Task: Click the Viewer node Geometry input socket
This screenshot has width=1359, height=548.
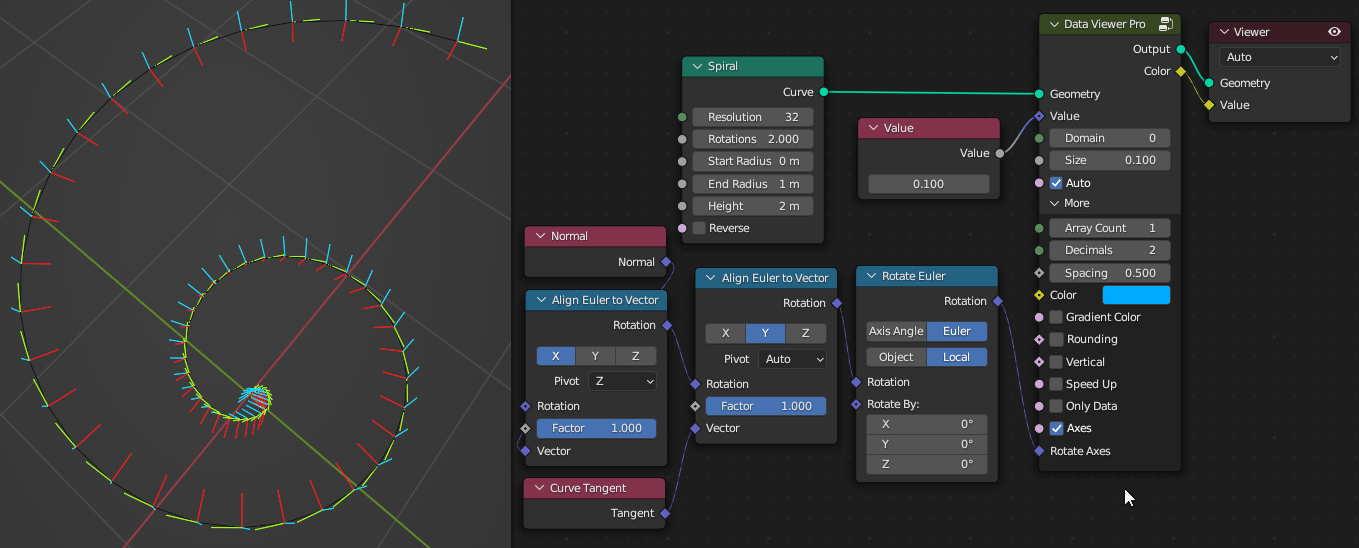Action: (x=1210, y=83)
